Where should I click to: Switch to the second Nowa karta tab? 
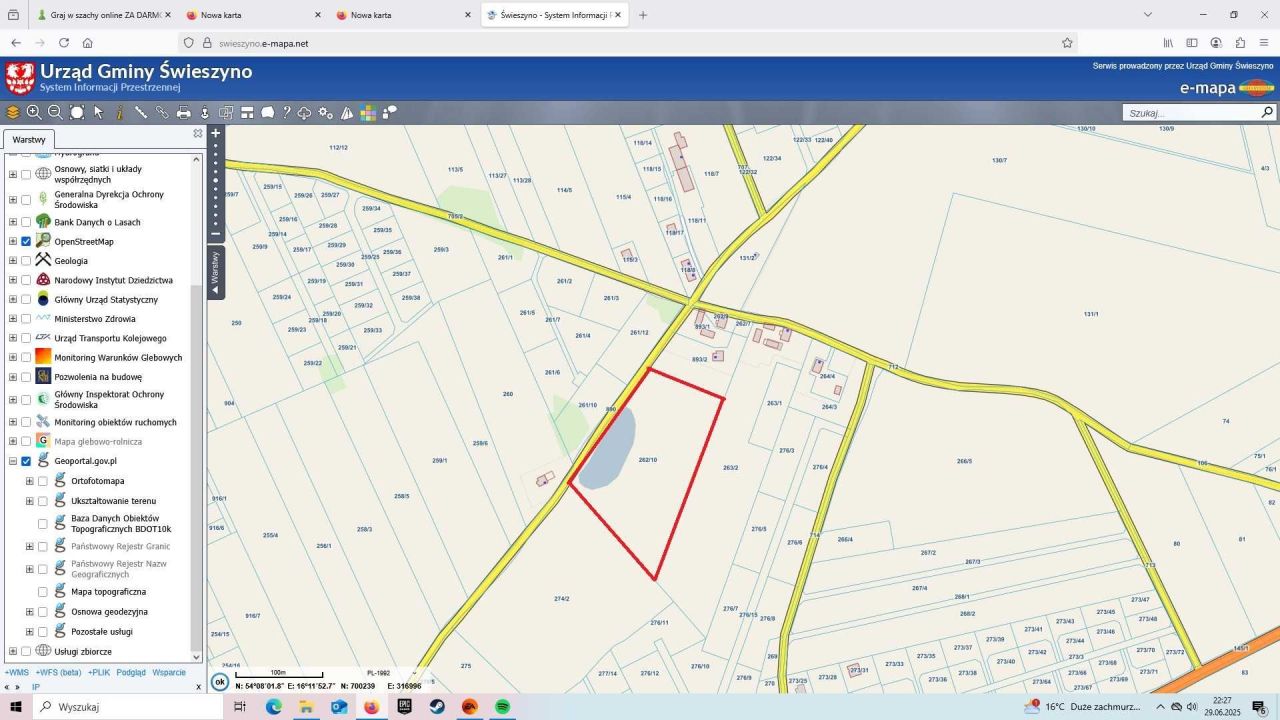(404, 15)
